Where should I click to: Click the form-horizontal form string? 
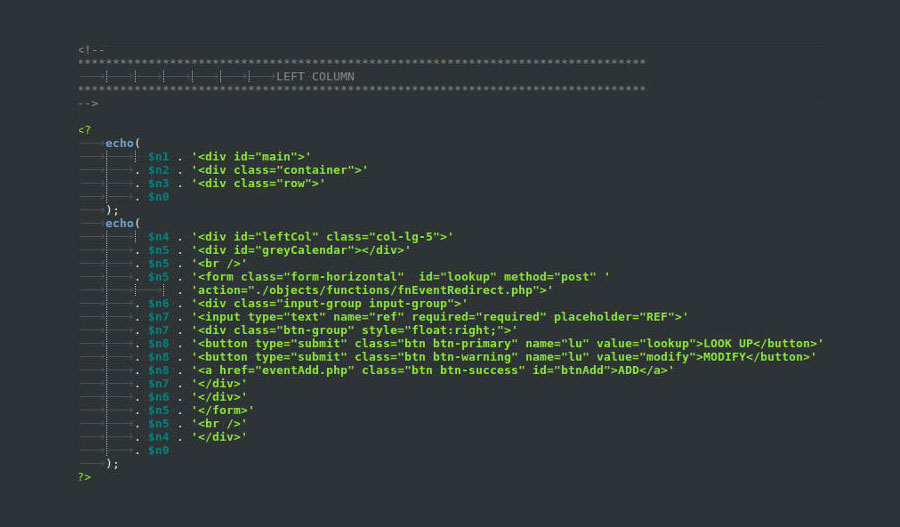pos(400,277)
